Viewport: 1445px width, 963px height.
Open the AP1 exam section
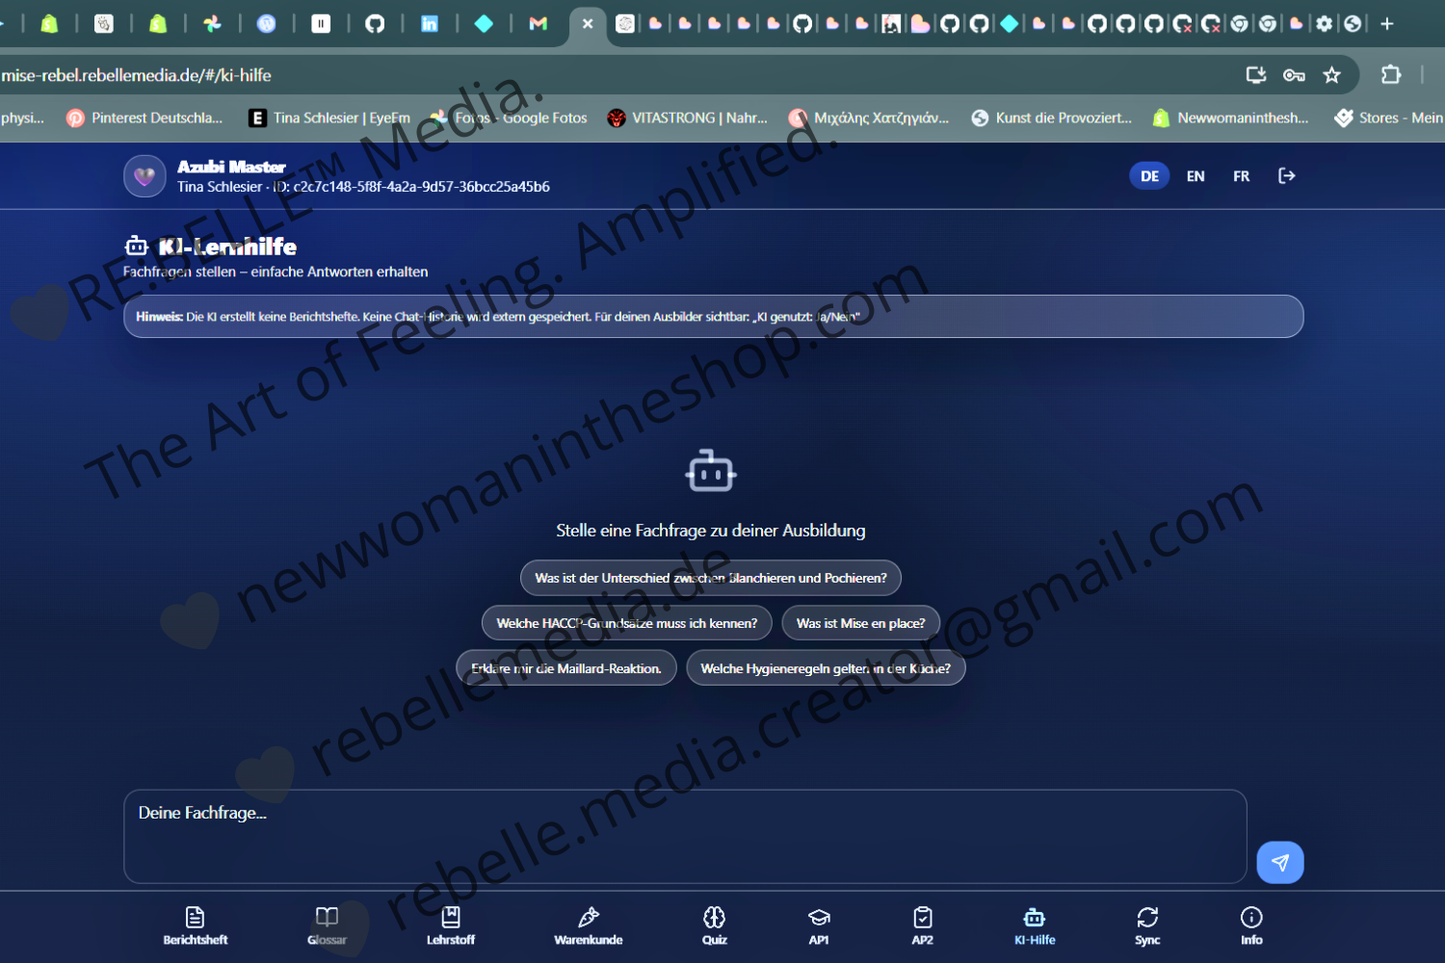(x=819, y=925)
